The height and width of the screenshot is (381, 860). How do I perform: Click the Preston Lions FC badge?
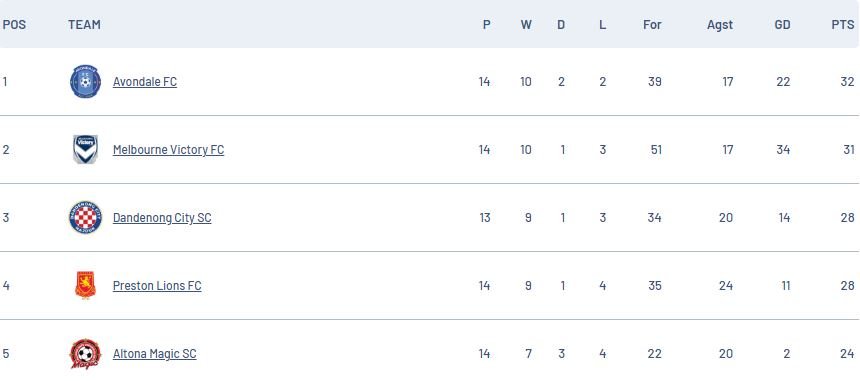pos(85,286)
